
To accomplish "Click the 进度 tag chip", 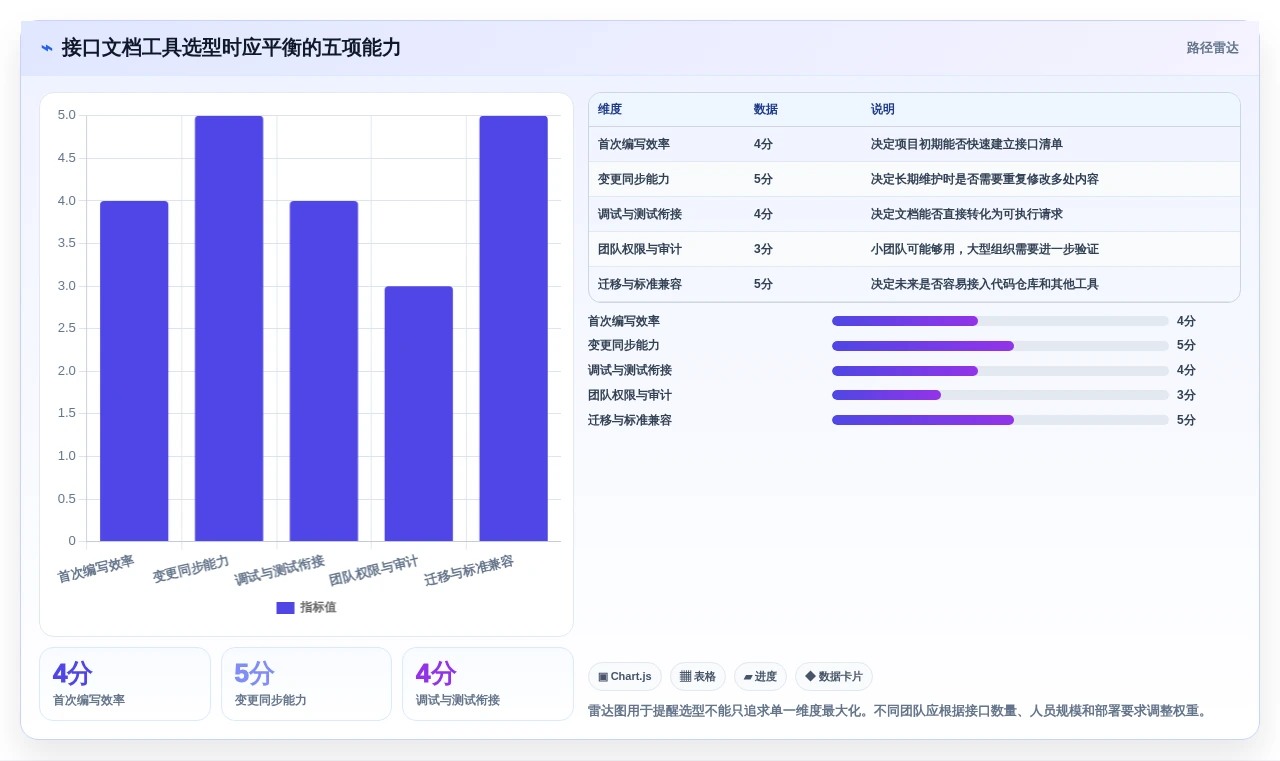I will coord(760,677).
